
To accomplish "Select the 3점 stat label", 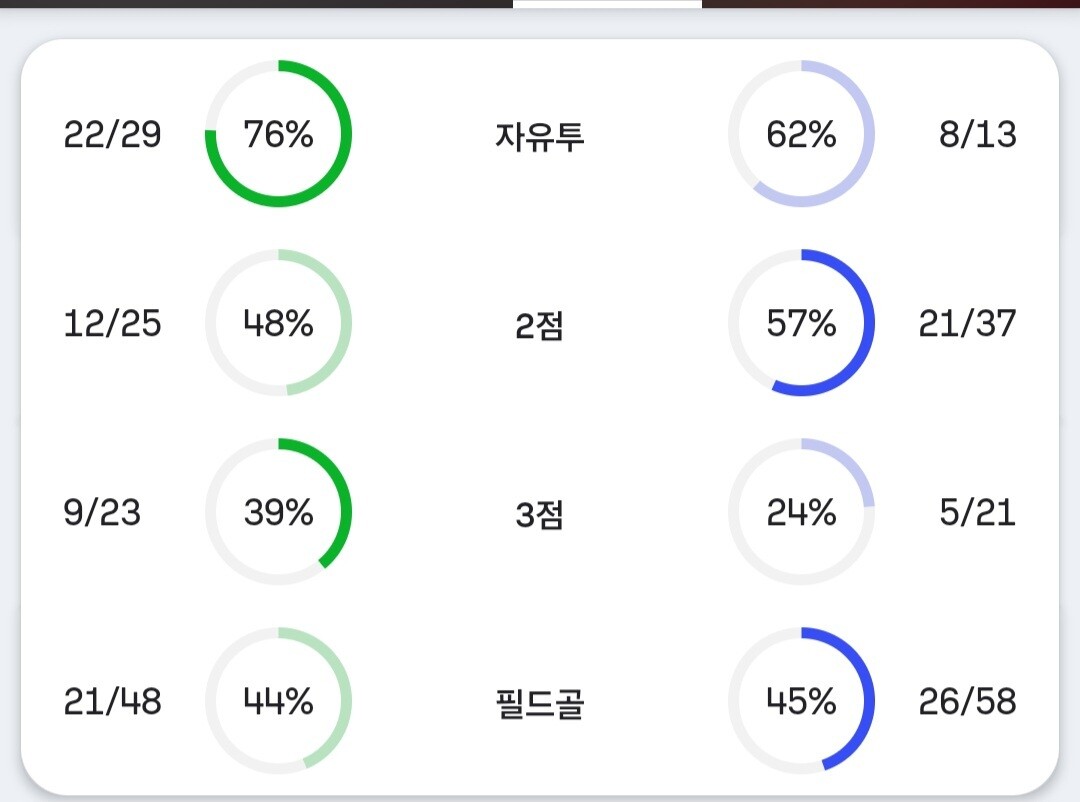I will [x=539, y=514].
